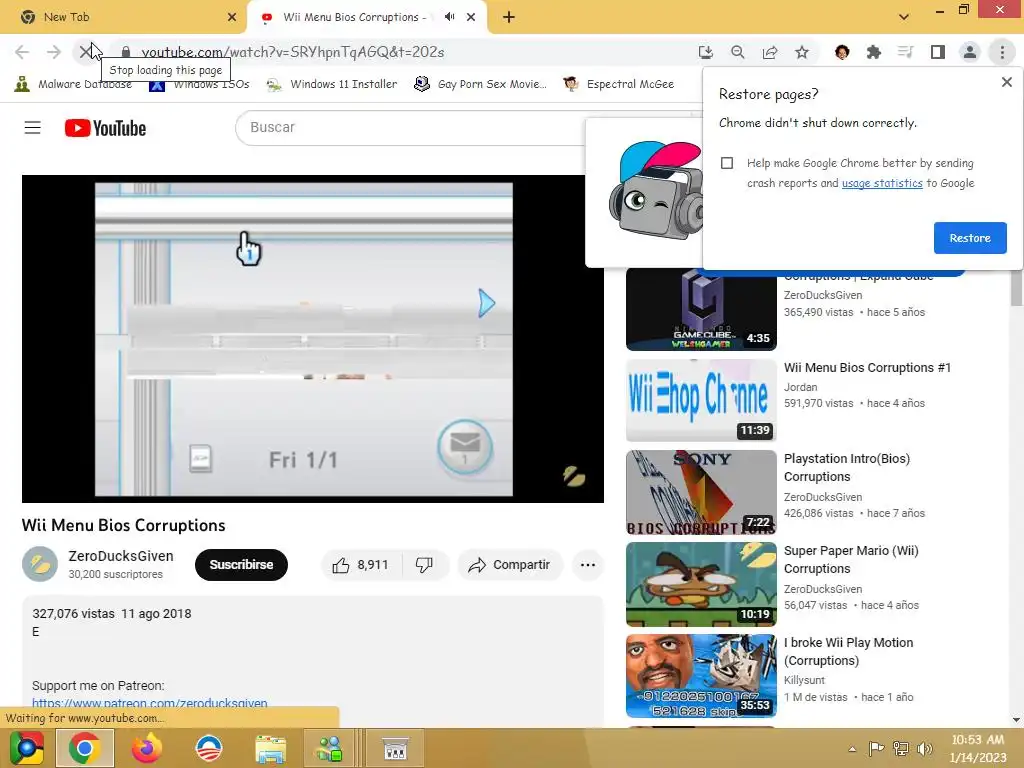Open the taskbar Start button
The height and width of the screenshot is (768, 1024).
(27, 748)
